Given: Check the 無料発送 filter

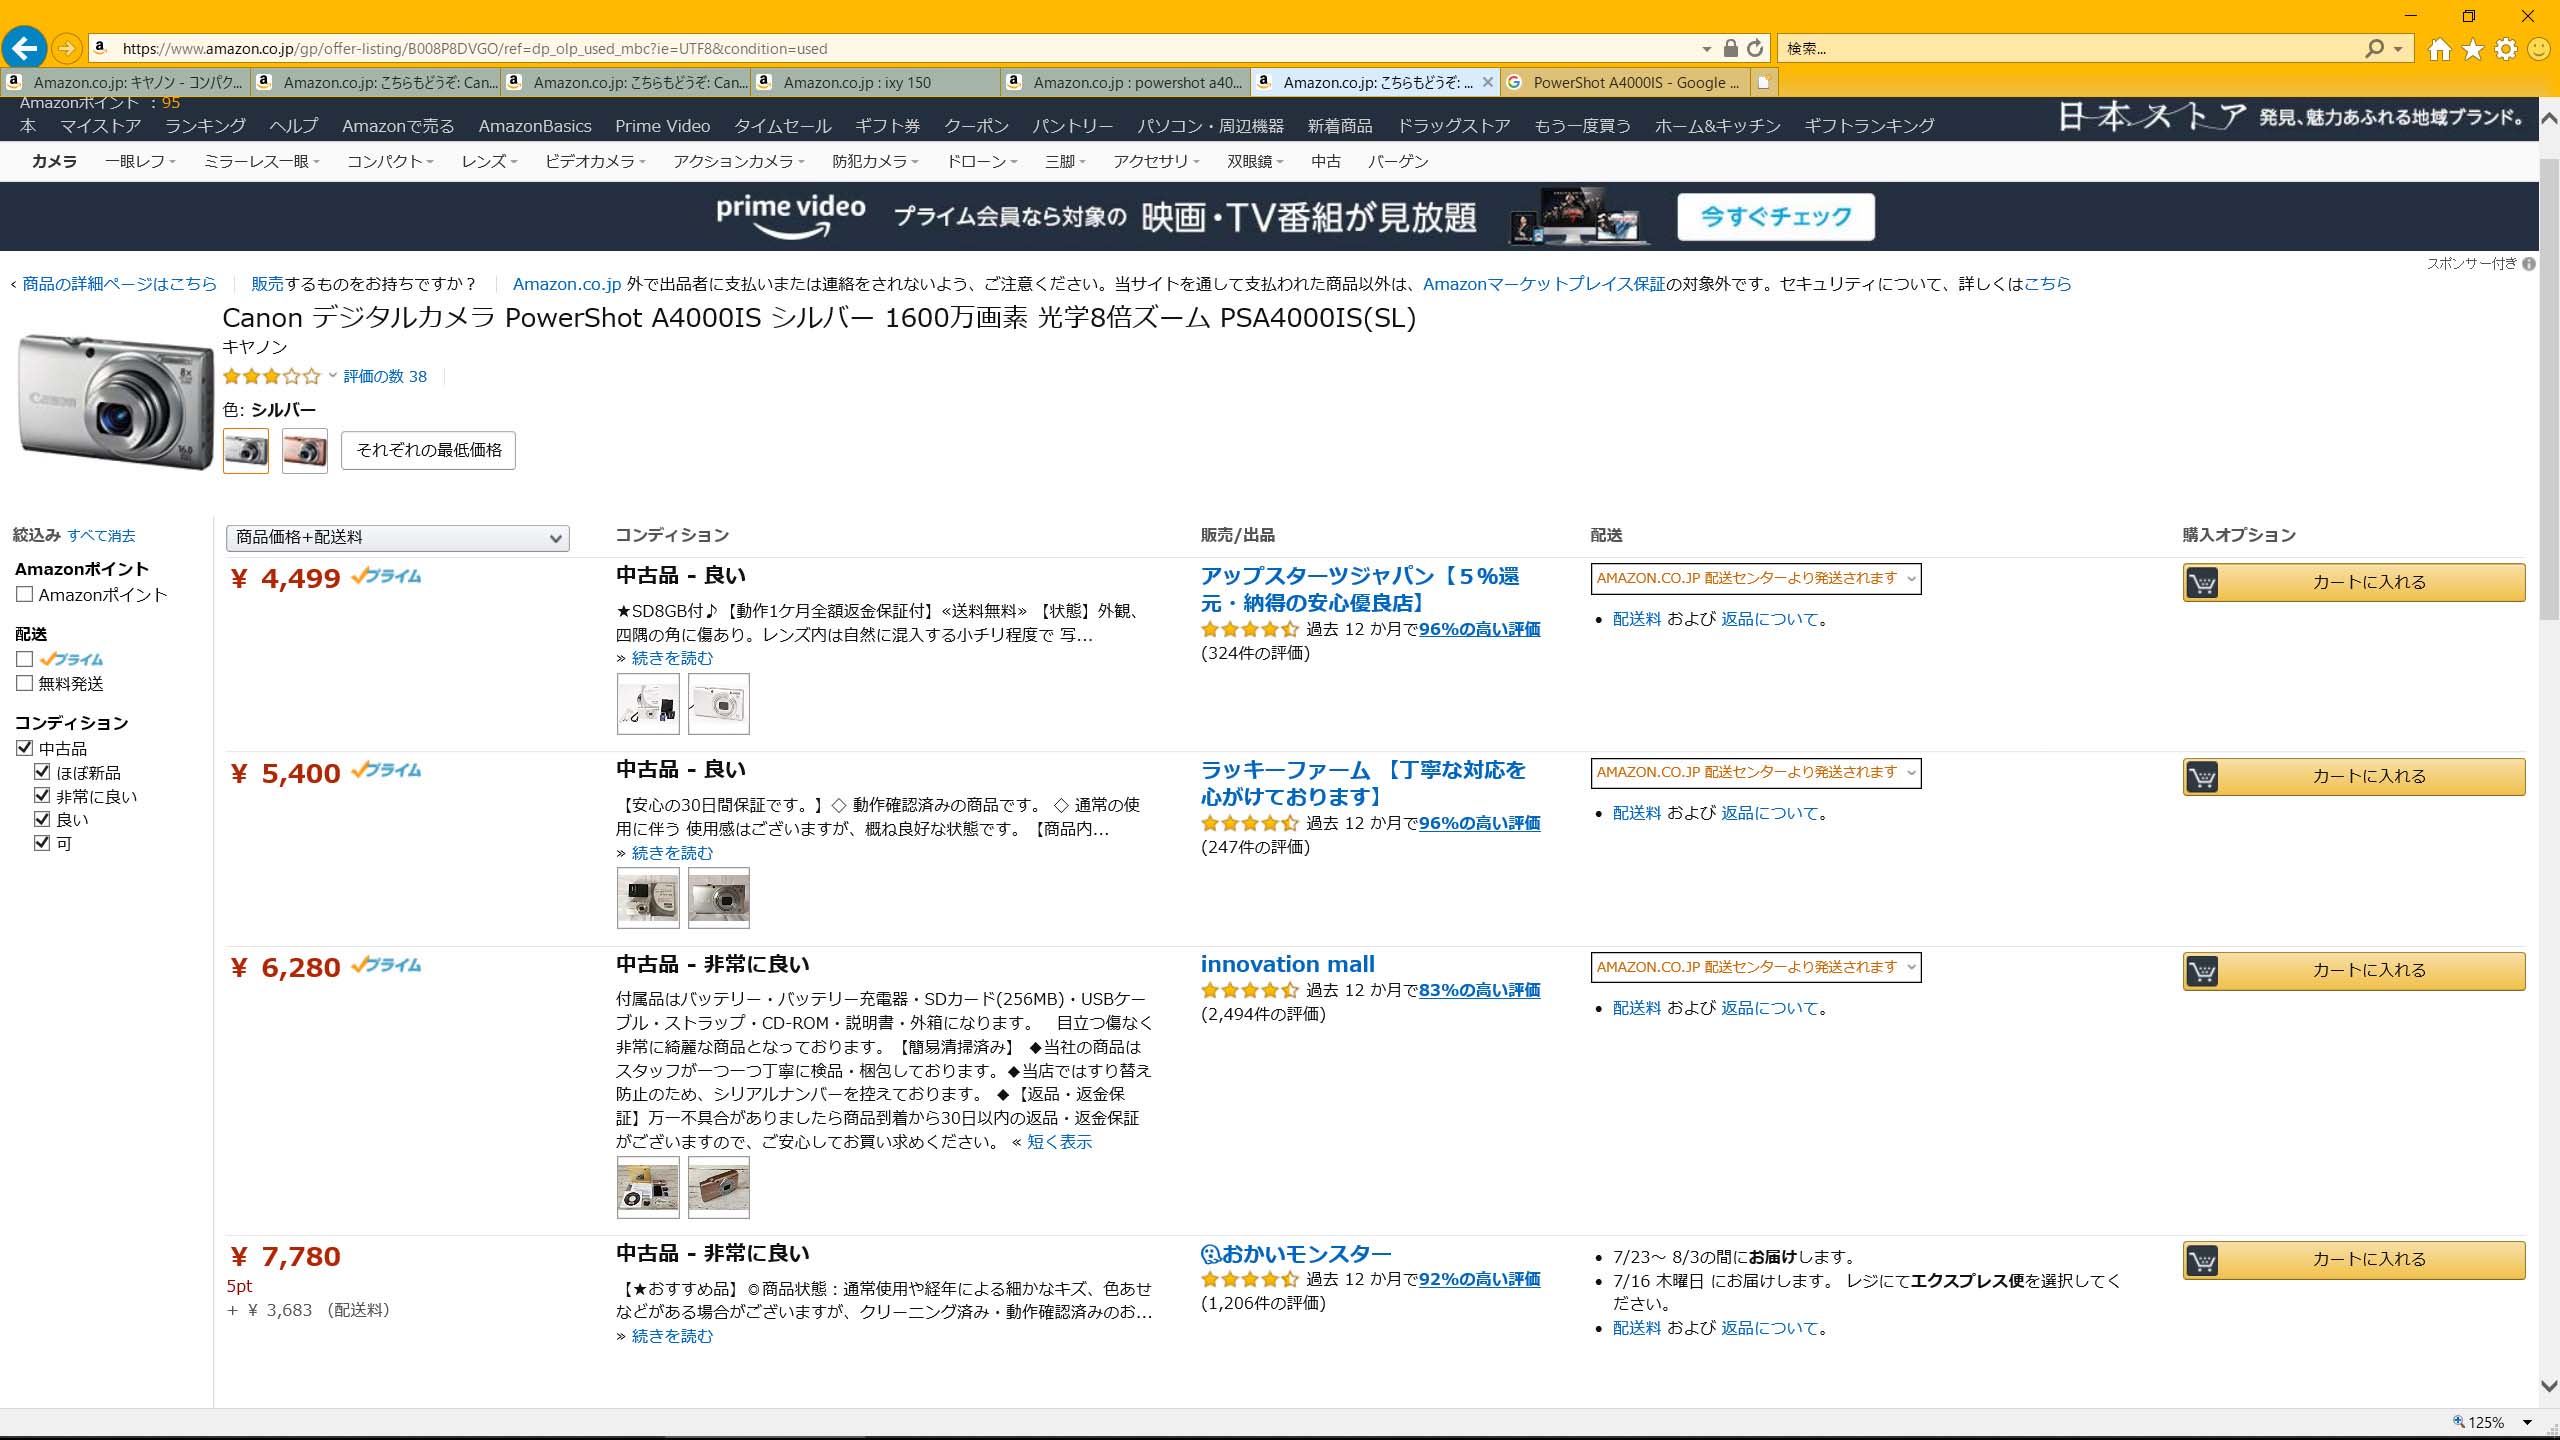Looking at the screenshot, I should pyautogui.click(x=25, y=683).
